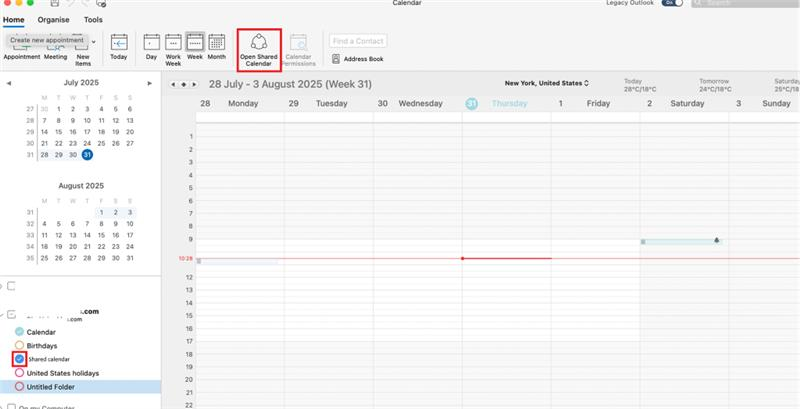Click the 3 Sunday column header
The width and height of the screenshot is (800, 409).
pyautogui.click(x=764, y=104)
